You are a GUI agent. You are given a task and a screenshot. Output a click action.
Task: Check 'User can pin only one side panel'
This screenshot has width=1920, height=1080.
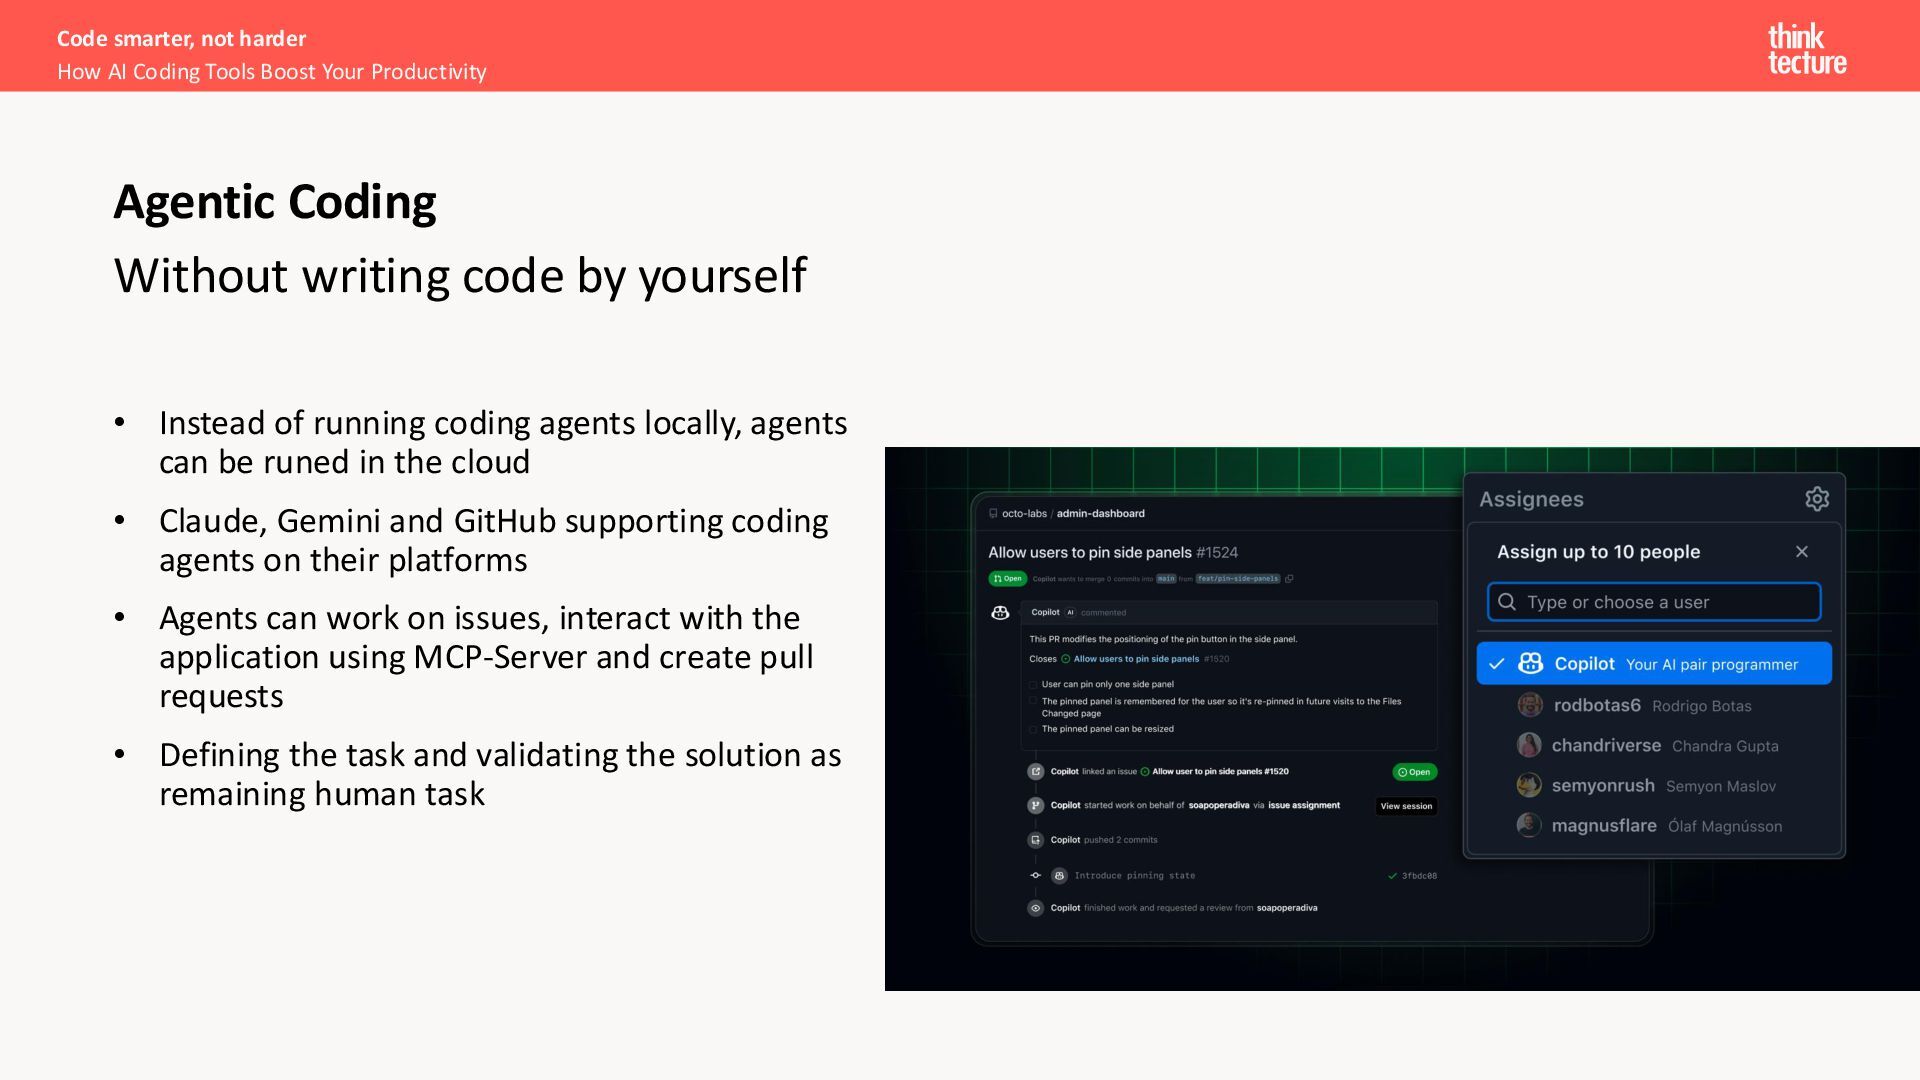coord(1033,685)
